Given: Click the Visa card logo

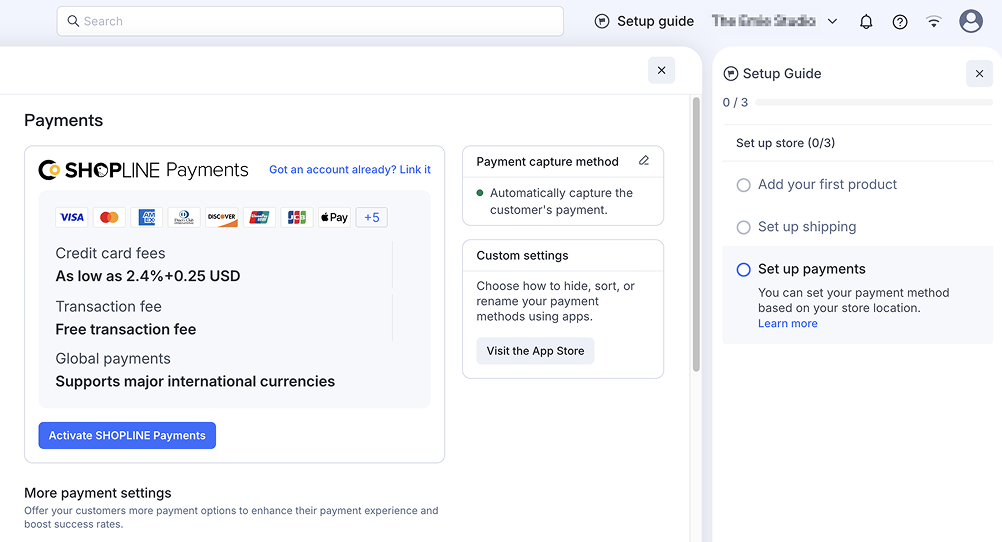Looking at the screenshot, I should (72, 217).
